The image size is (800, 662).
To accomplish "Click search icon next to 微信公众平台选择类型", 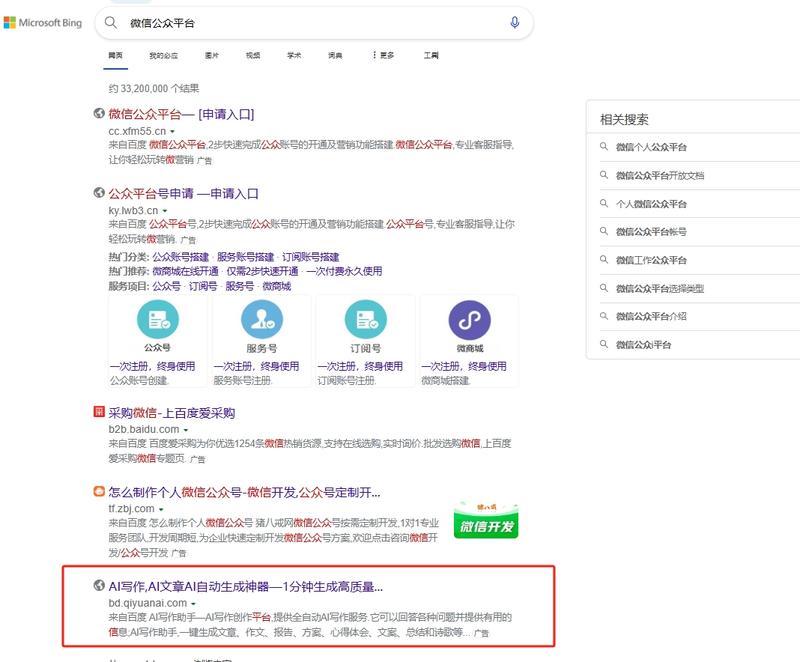I will click(x=604, y=288).
